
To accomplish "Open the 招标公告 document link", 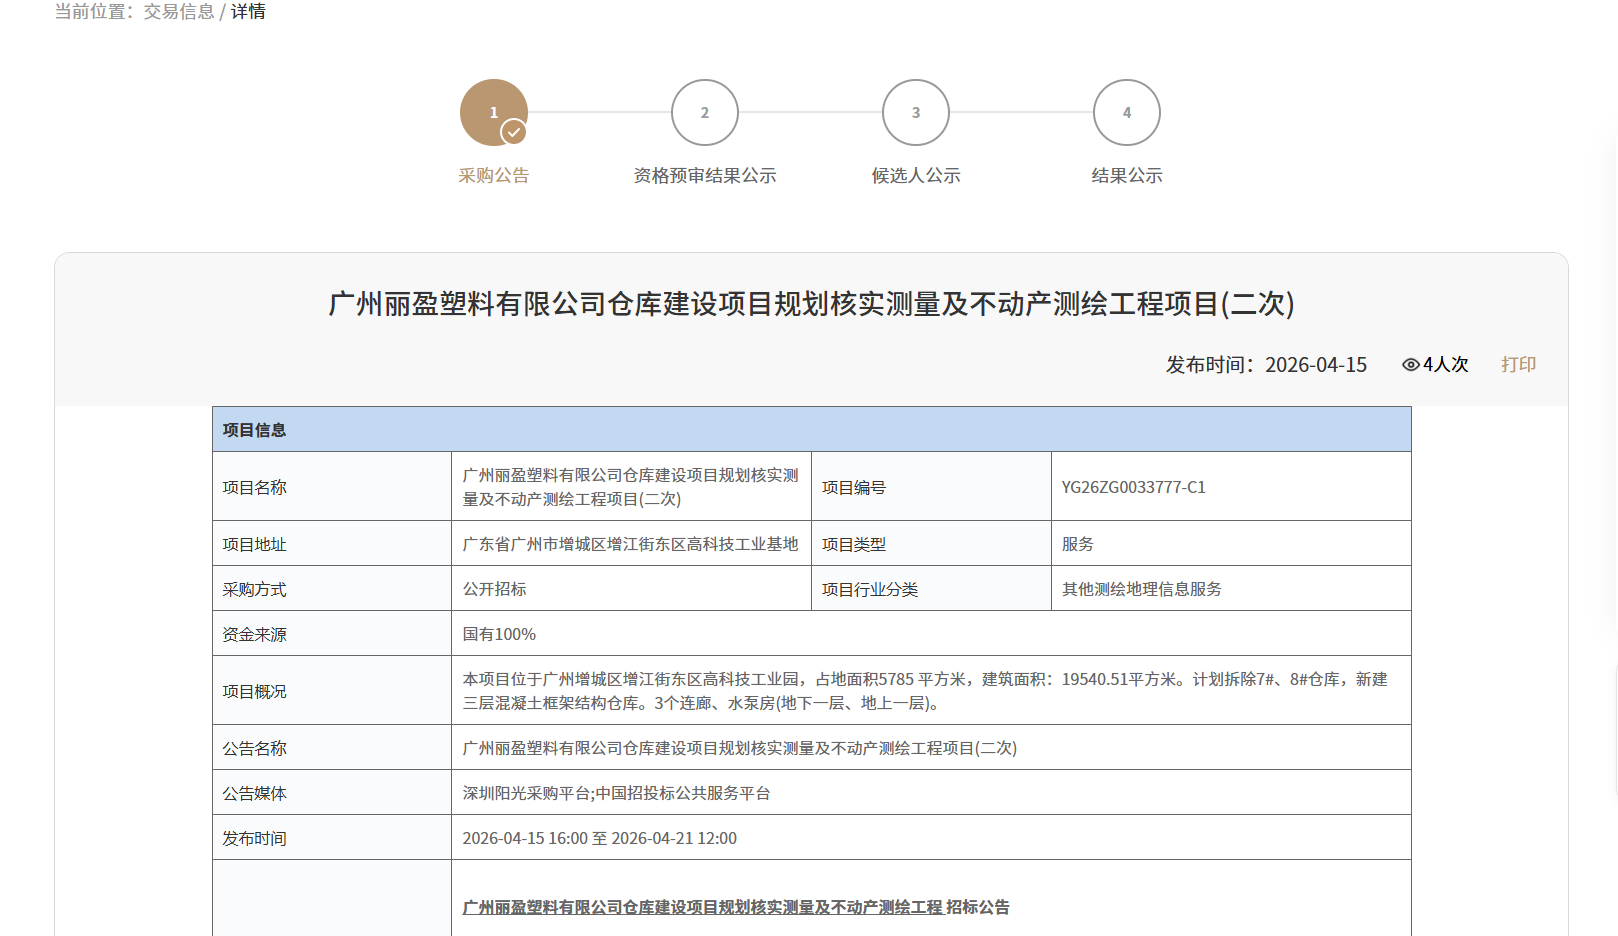I will 736,908.
